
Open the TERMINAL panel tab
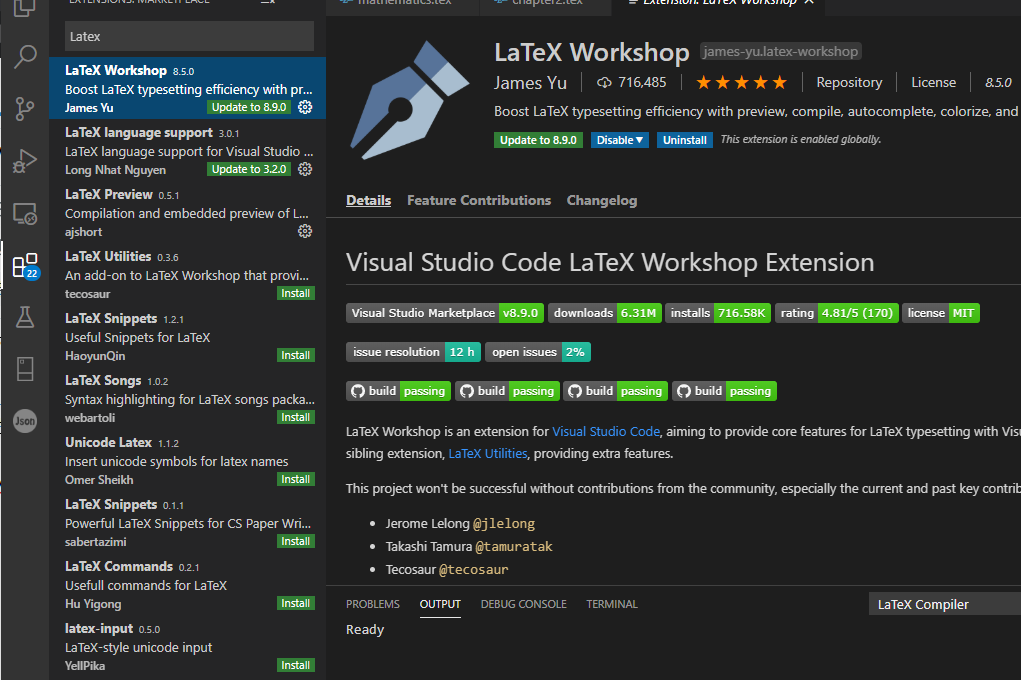(x=612, y=604)
